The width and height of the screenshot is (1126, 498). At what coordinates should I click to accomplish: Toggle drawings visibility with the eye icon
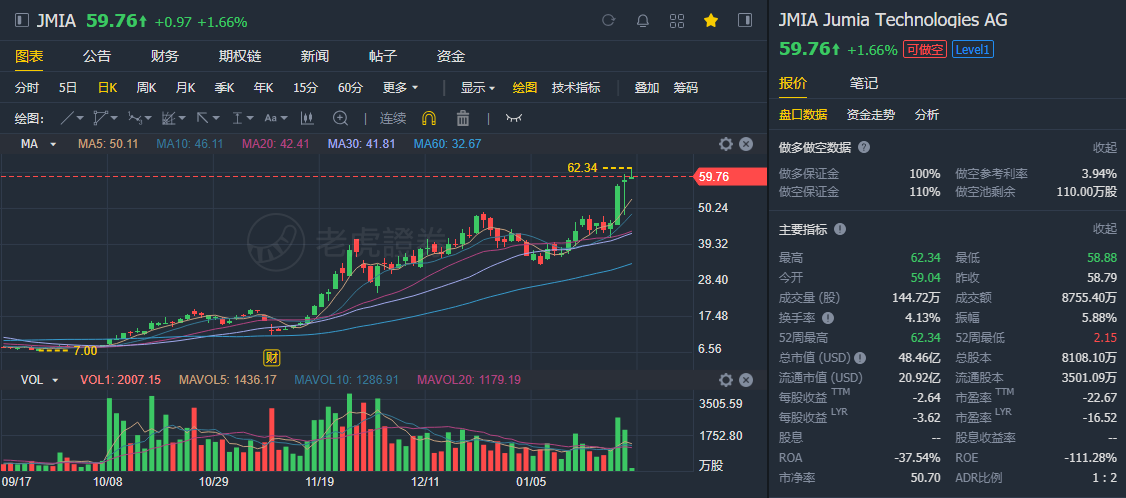pos(513,118)
